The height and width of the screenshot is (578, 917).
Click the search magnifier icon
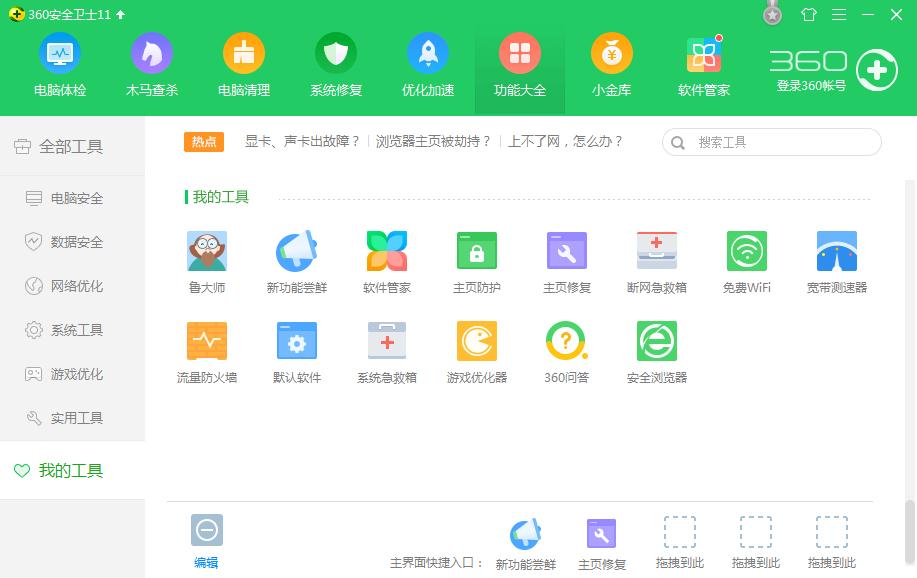[x=678, y=143]
